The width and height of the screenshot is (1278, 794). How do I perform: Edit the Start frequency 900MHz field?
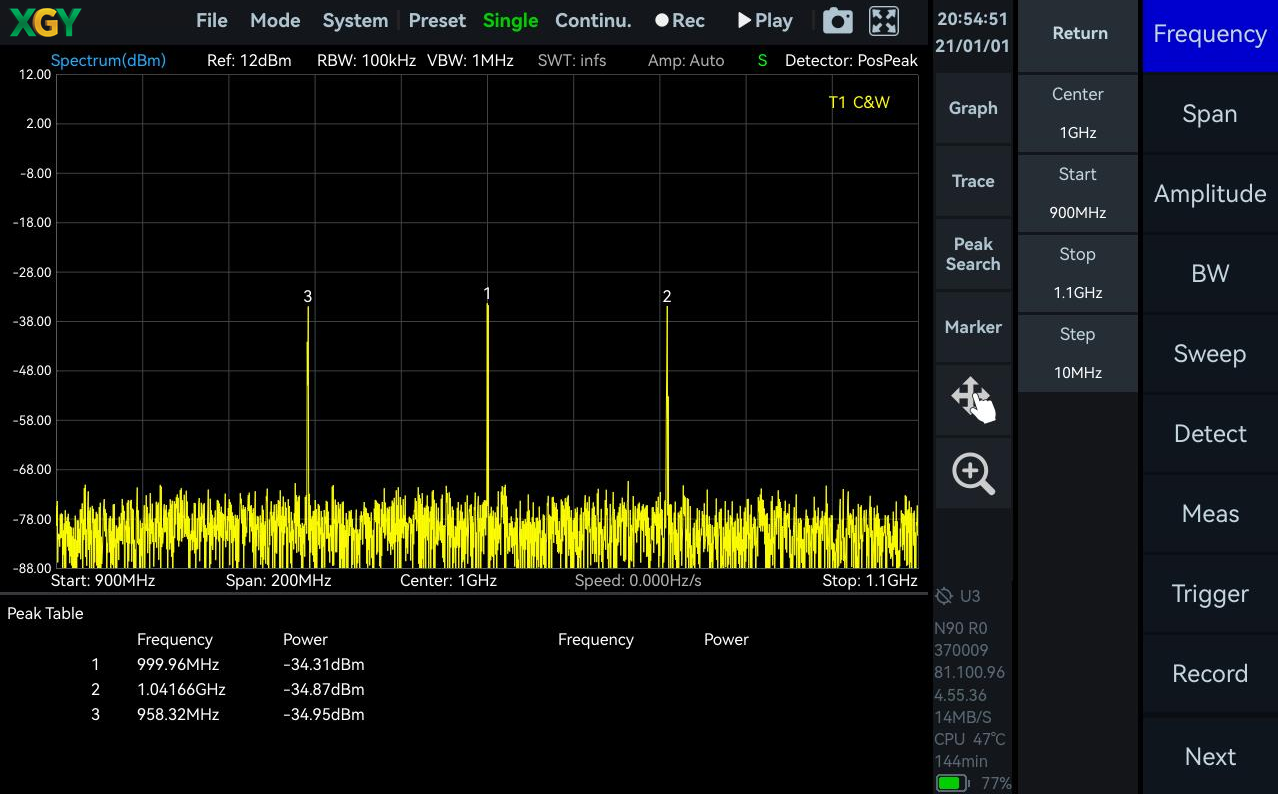tap(1078, 193)
